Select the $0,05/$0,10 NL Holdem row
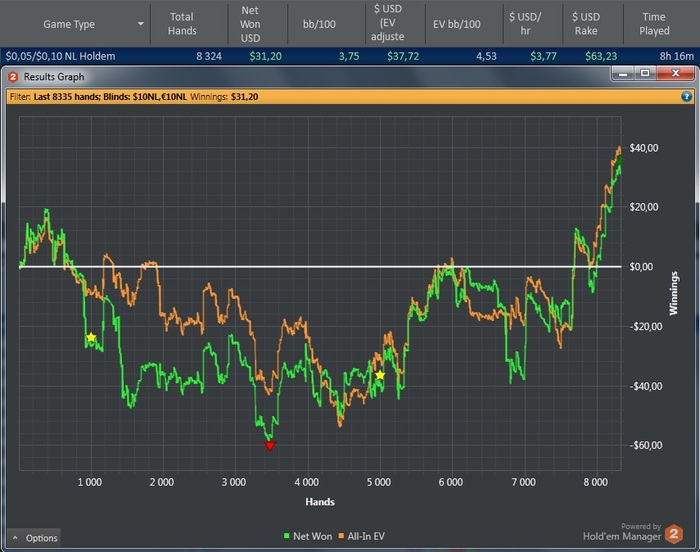The image size is (700, 552). pyautogui.click(x=350, y=56)
